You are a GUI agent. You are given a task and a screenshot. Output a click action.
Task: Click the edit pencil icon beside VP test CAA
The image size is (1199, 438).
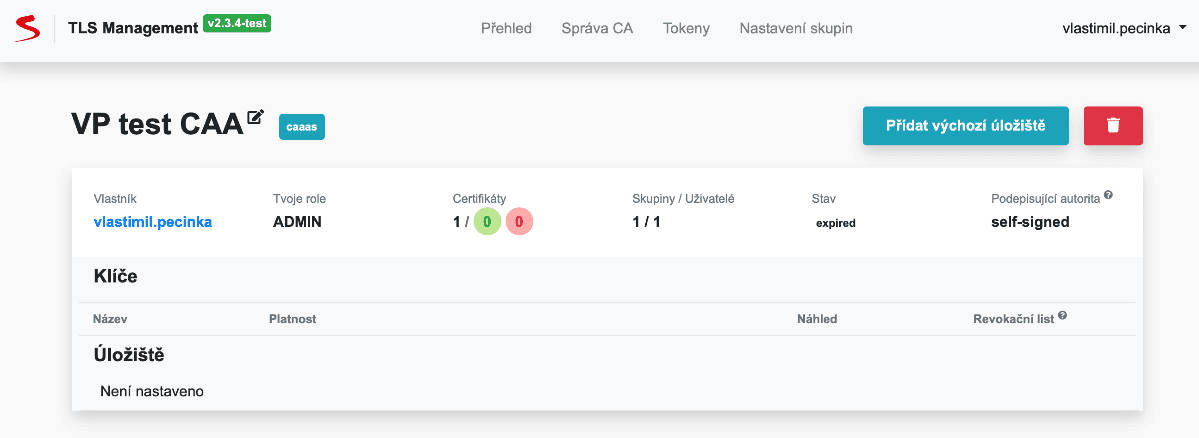click(x=255, y=118)
